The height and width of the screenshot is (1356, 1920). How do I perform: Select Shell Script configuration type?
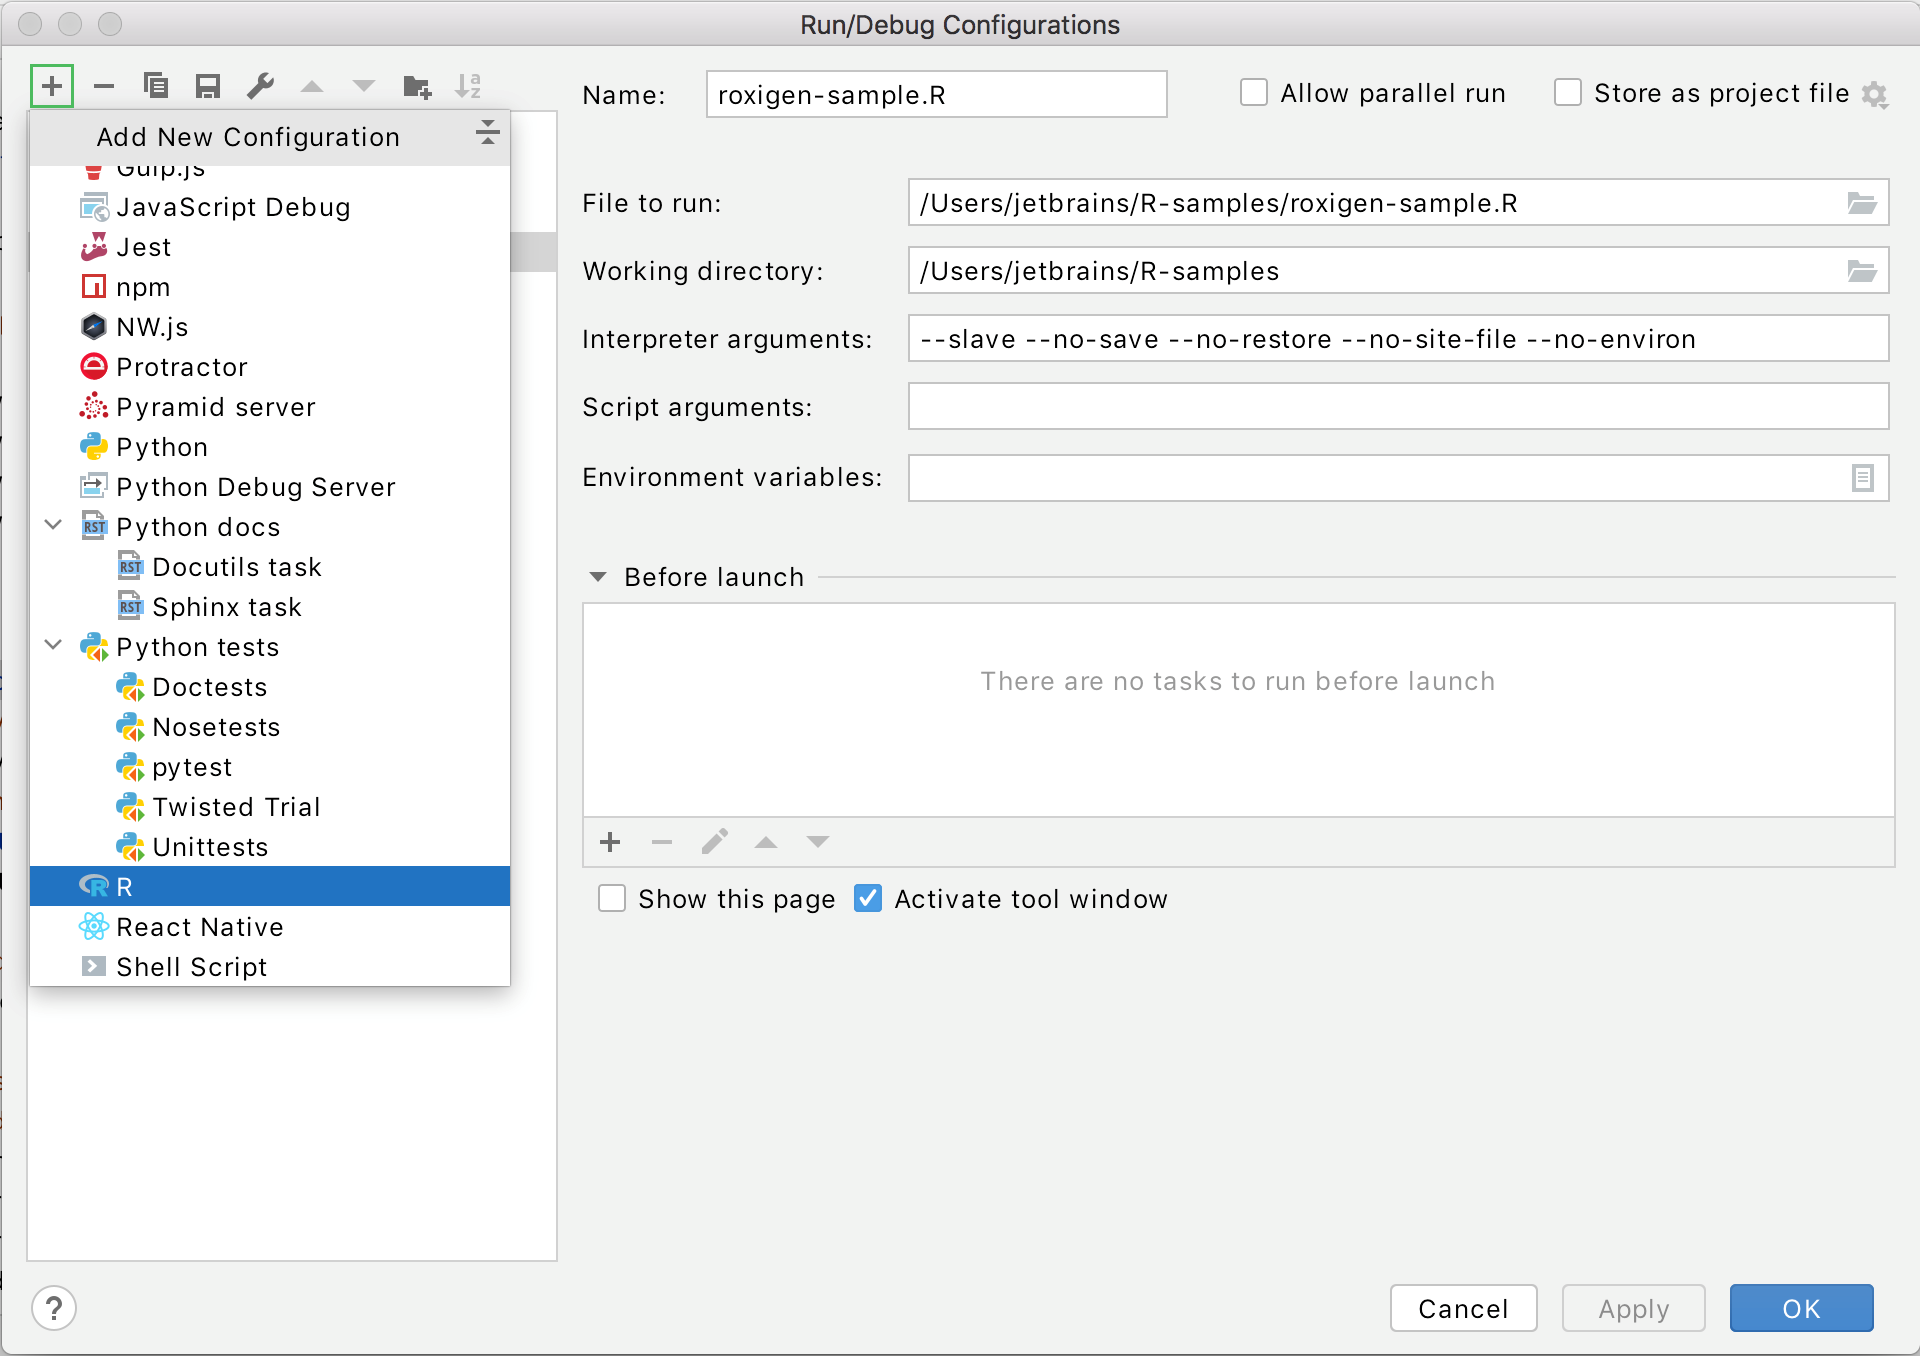(x=191, y=966)
